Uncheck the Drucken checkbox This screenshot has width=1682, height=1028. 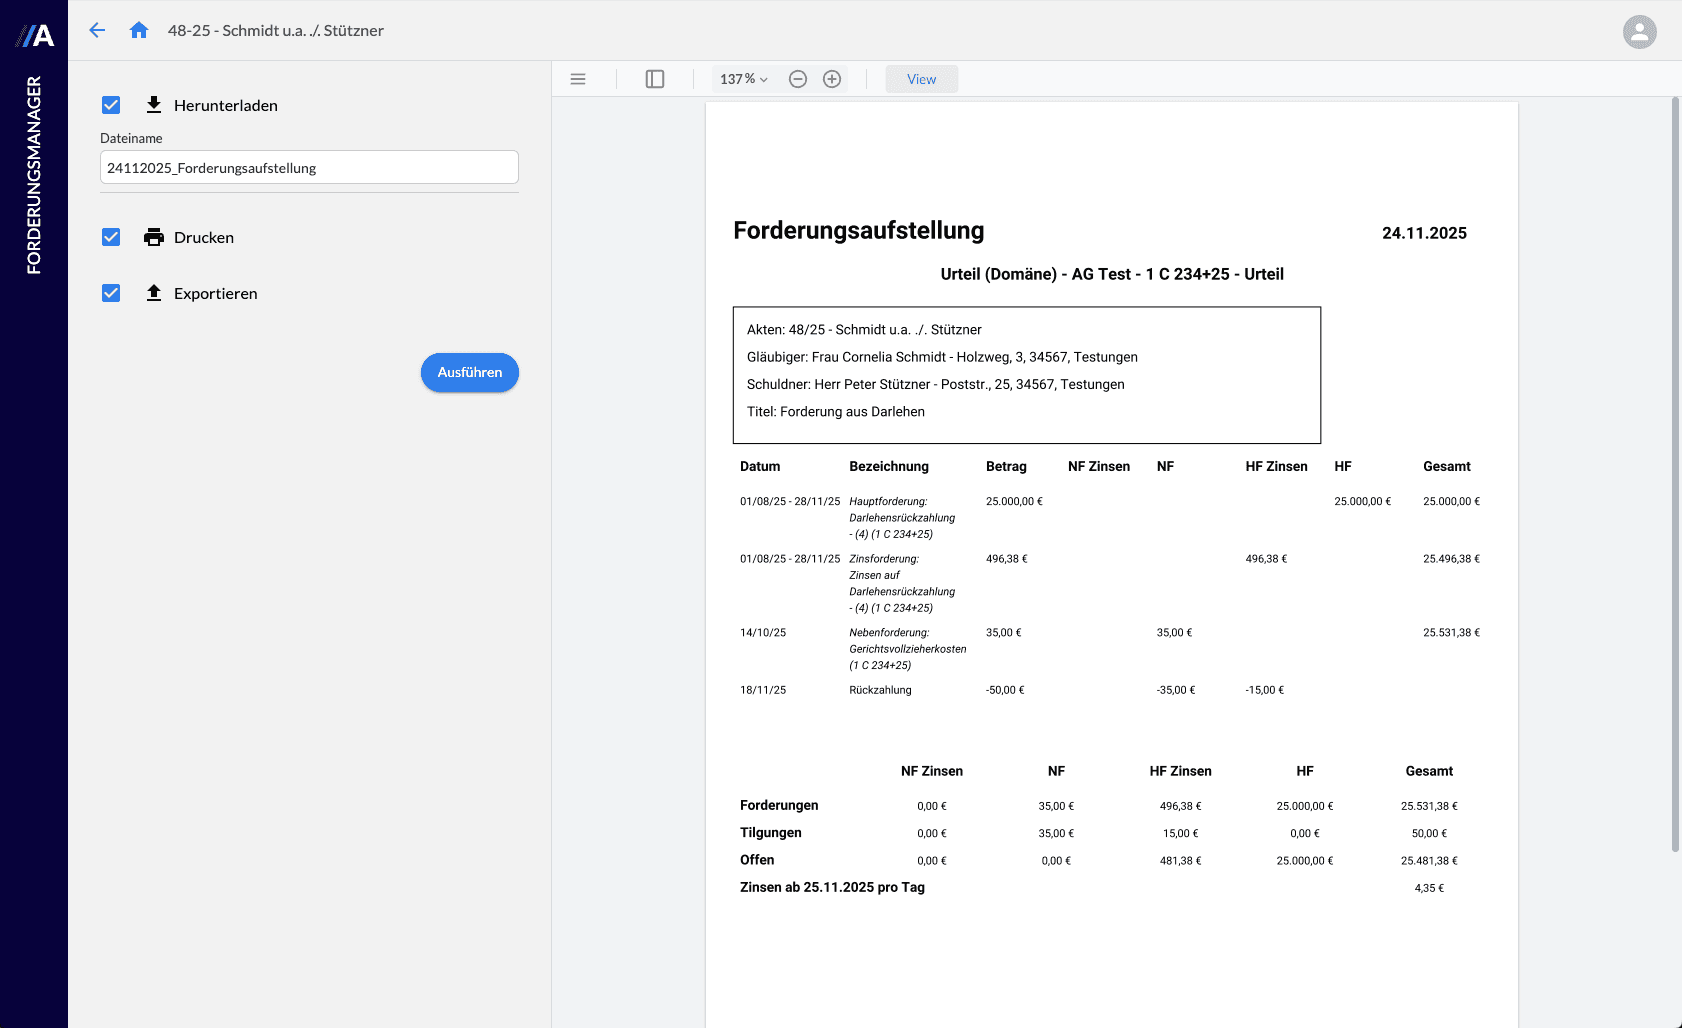(x=111, y=237)
